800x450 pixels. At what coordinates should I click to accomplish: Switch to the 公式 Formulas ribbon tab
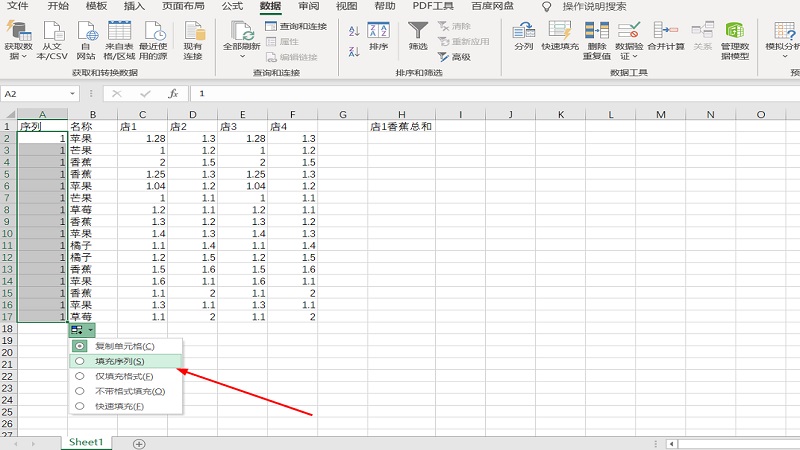tap(232, 6)
